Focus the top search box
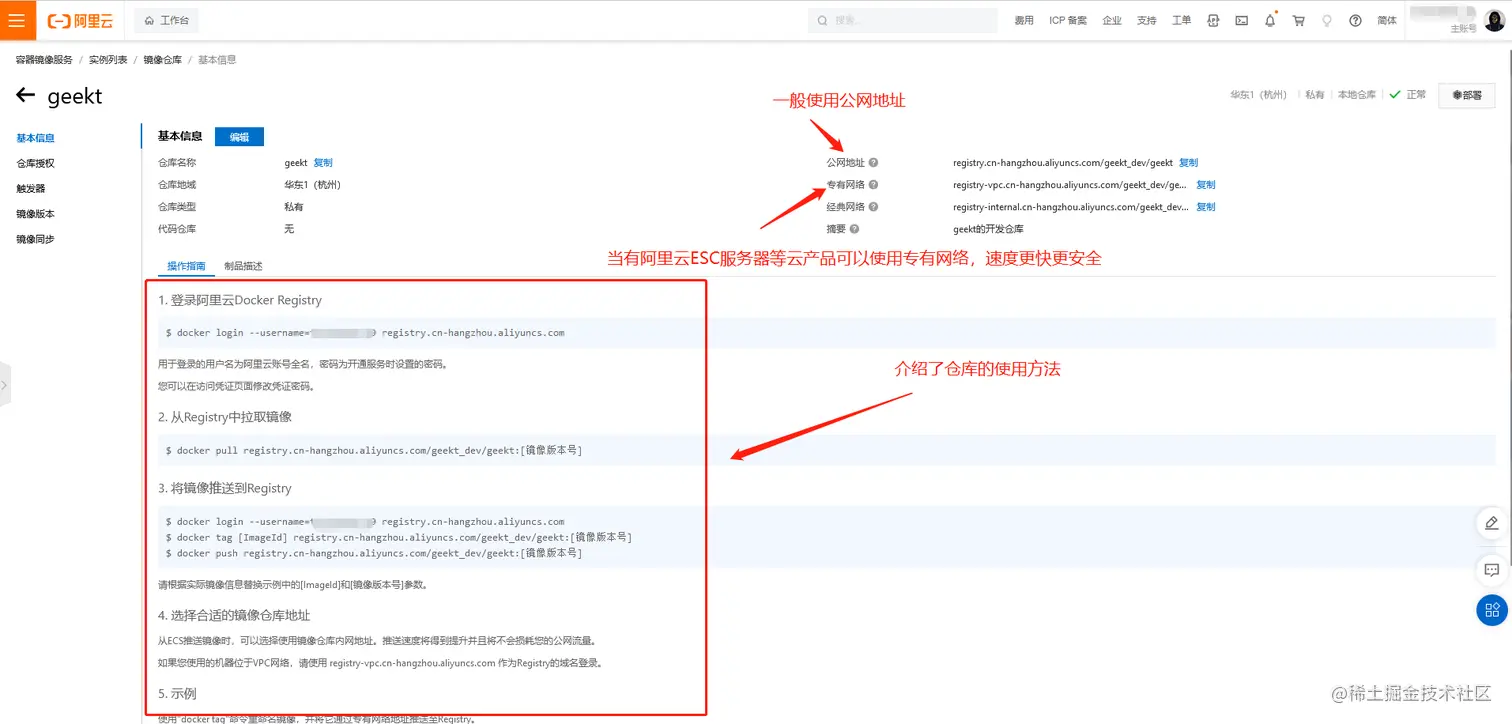Image resolution: width=1512 pixels, height=724 pixels. [x=903, y=20]
